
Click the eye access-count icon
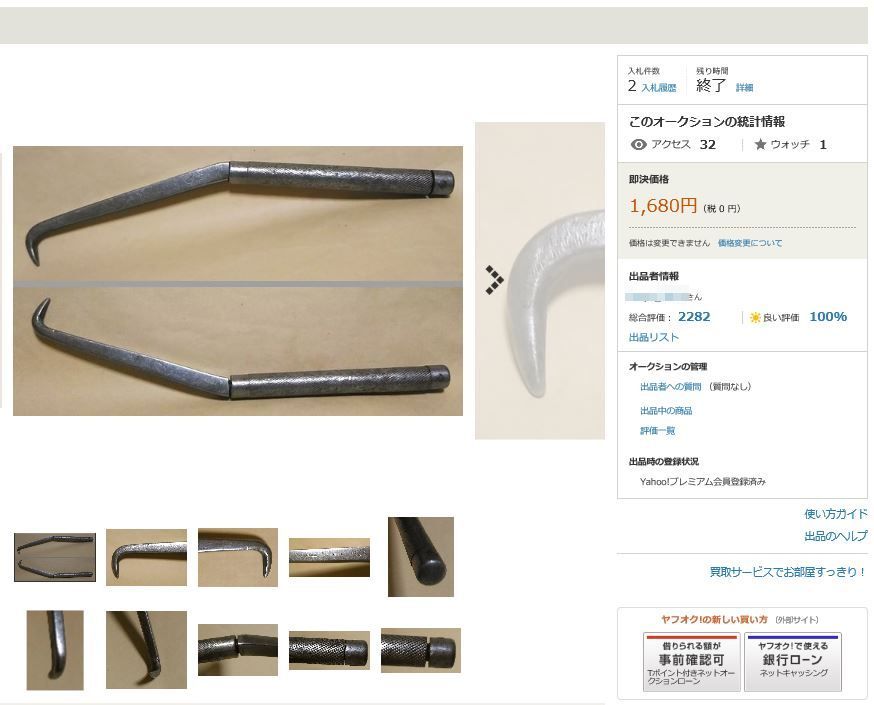[638, 144]
